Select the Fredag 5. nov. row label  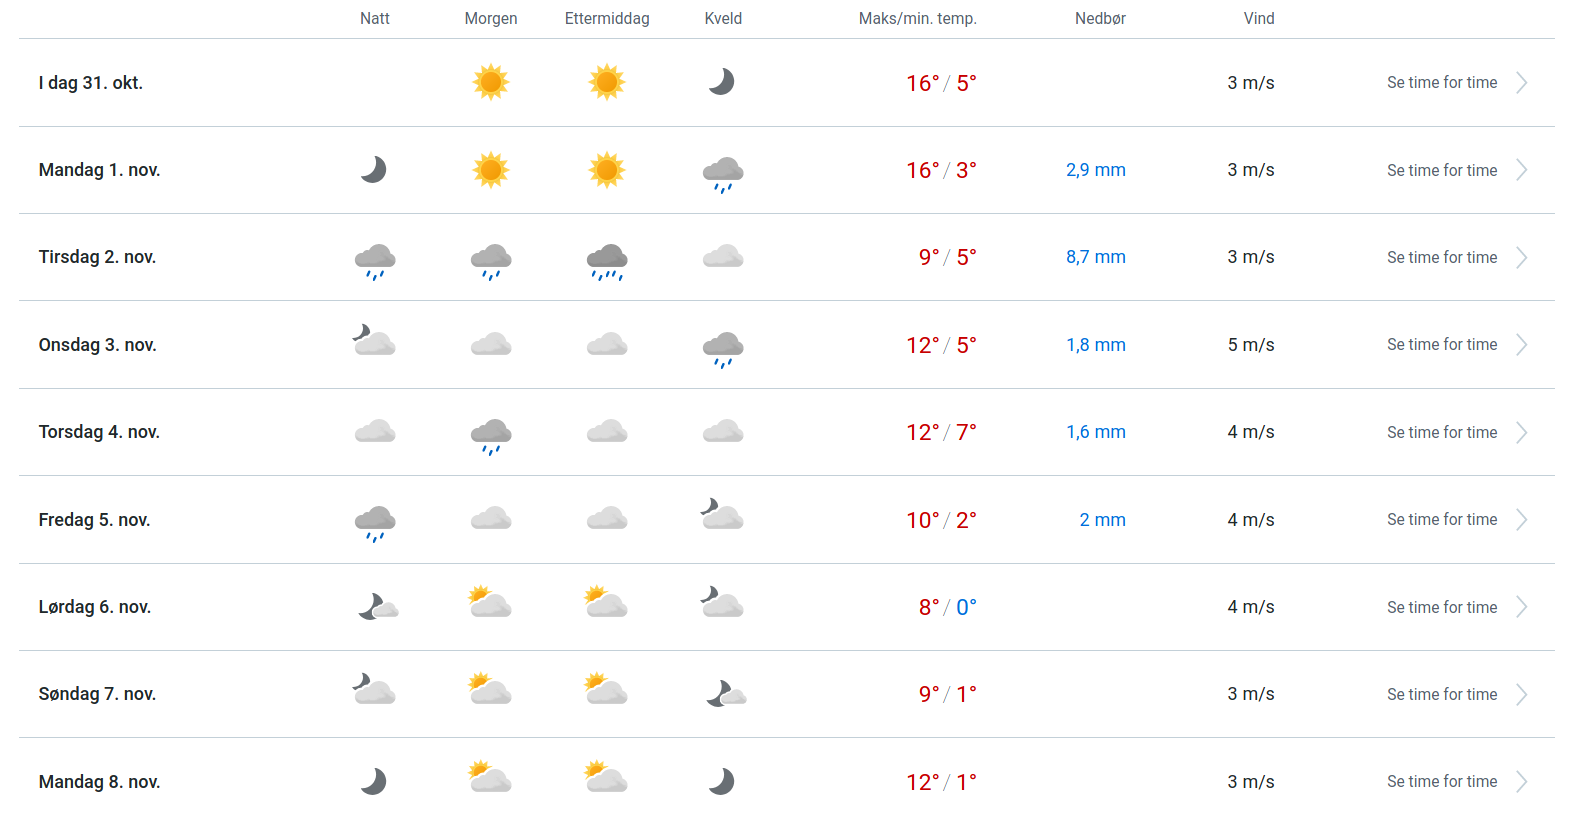click(x=95, y=520)
